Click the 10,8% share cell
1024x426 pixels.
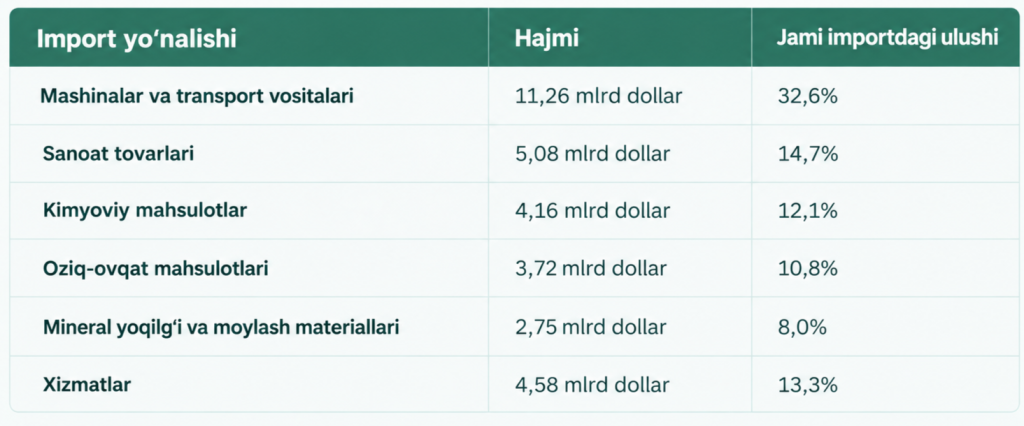808,269
